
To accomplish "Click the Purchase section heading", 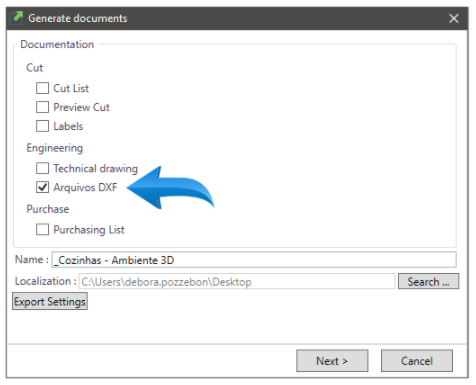I will point(48,209).
